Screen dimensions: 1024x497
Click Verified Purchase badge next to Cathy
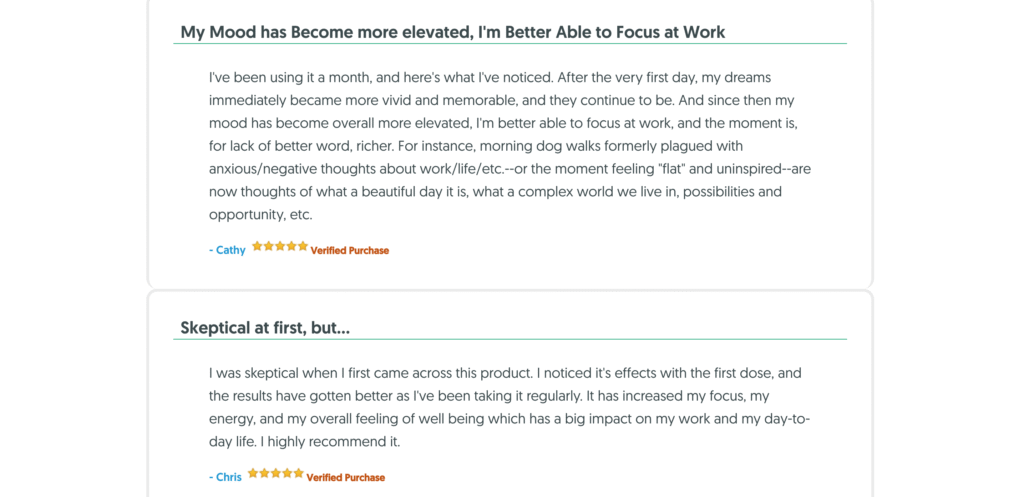349,250
